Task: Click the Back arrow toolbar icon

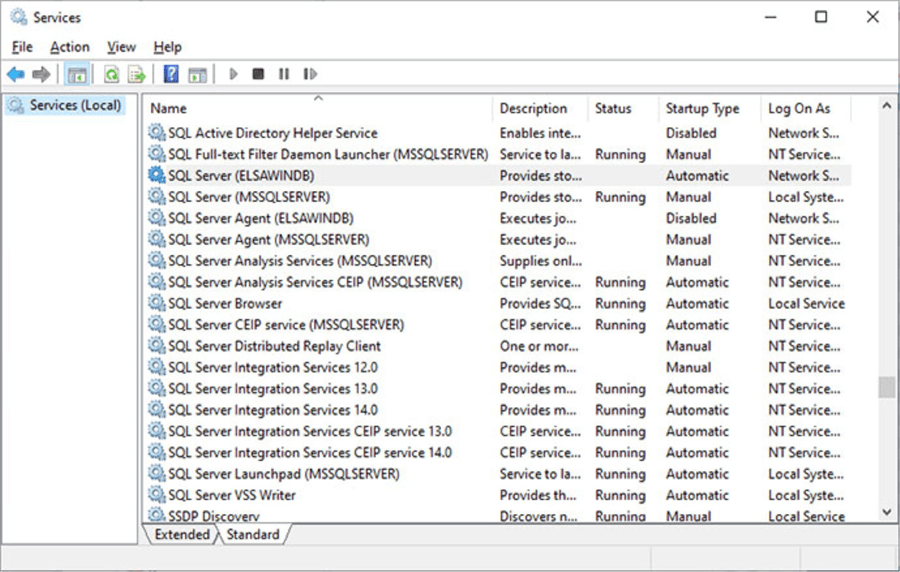Action: [15, 74]
